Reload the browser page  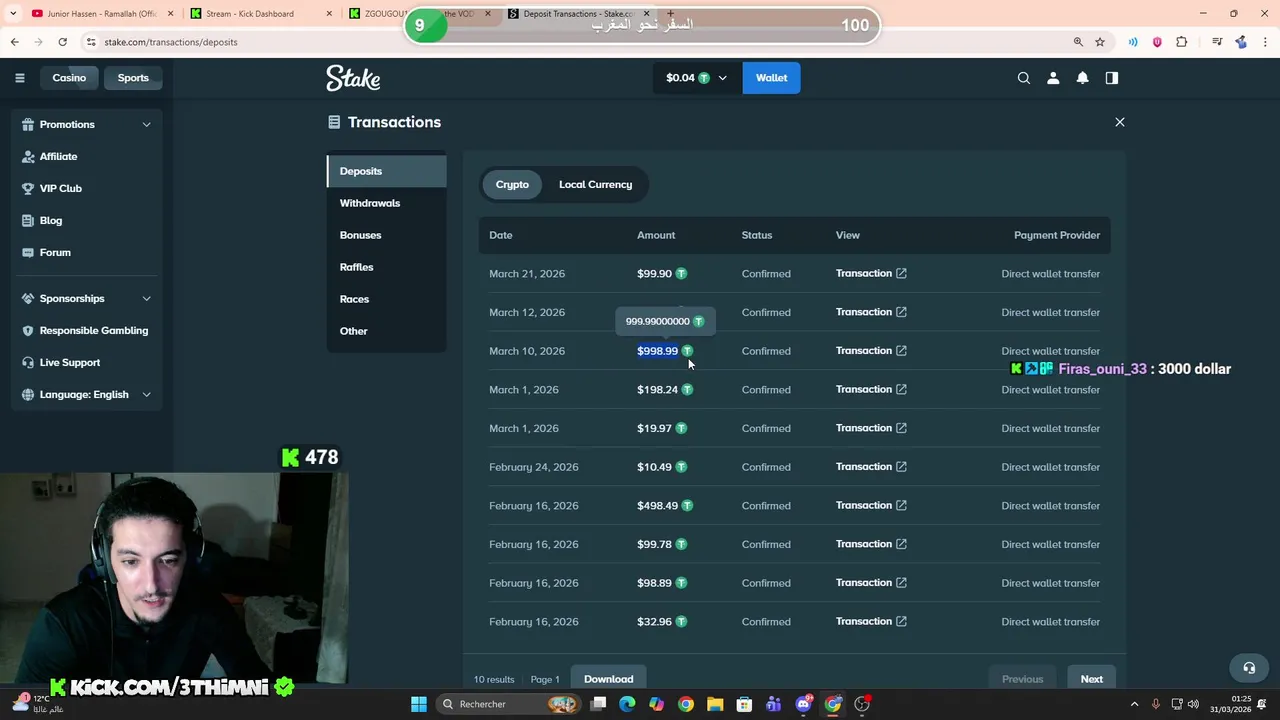click(x=62, y=42)
